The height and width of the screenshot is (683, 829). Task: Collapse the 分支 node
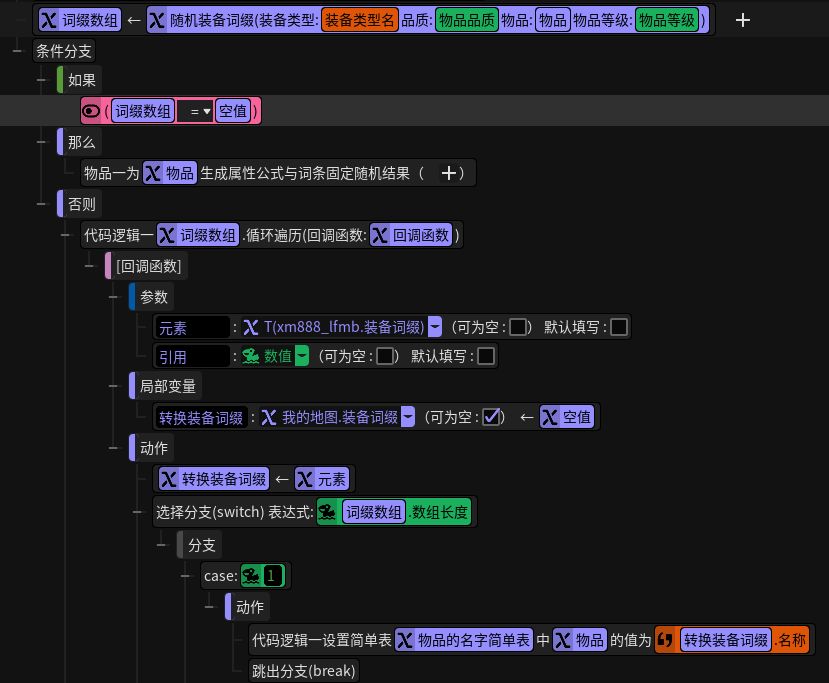click(161, 544)
